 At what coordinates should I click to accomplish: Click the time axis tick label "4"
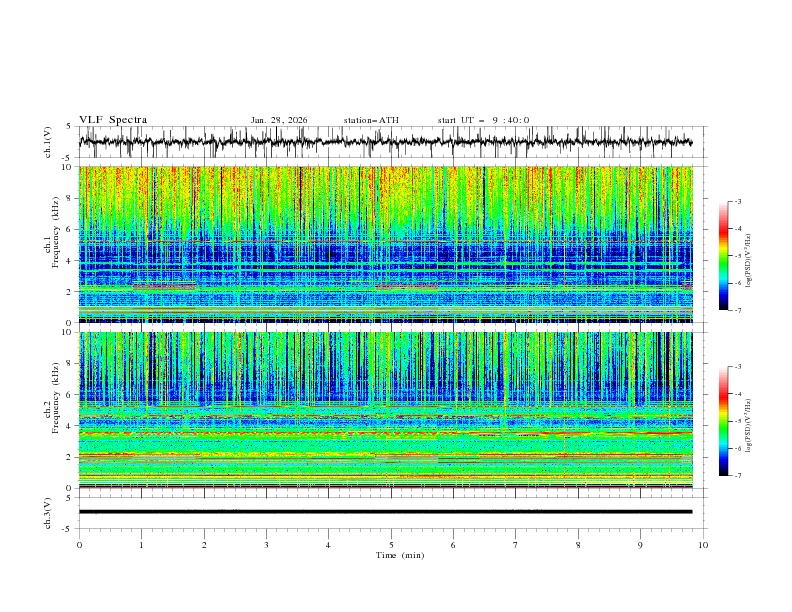point(328,545)
